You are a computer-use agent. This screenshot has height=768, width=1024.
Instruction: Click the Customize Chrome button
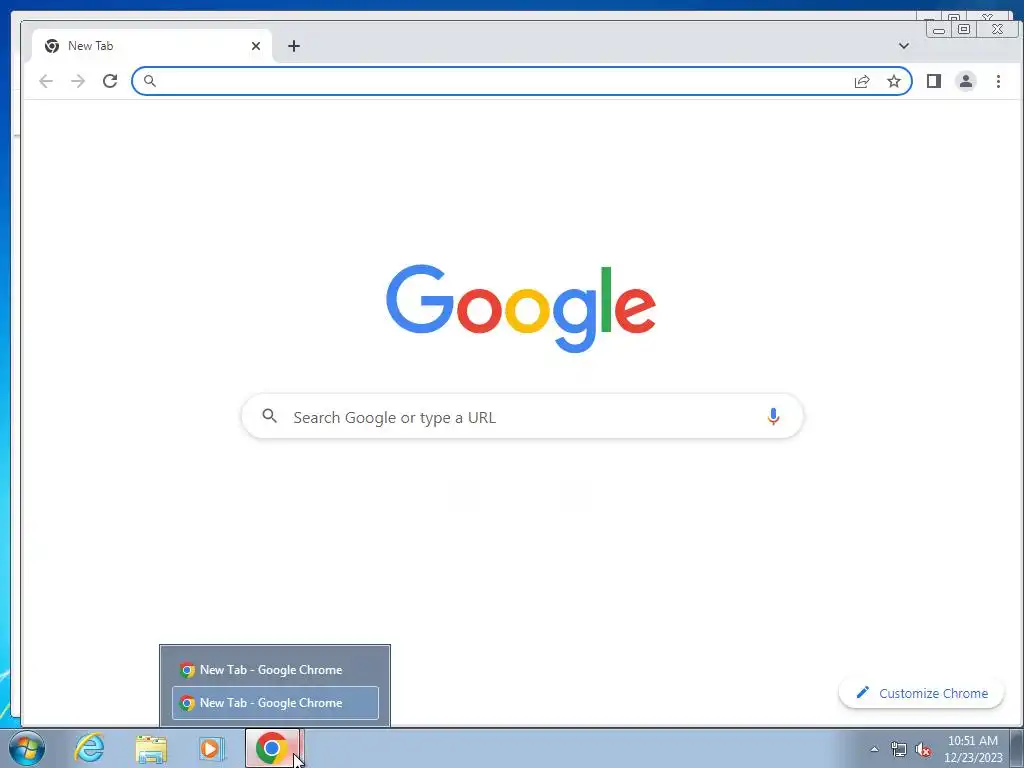coord(921,693)
